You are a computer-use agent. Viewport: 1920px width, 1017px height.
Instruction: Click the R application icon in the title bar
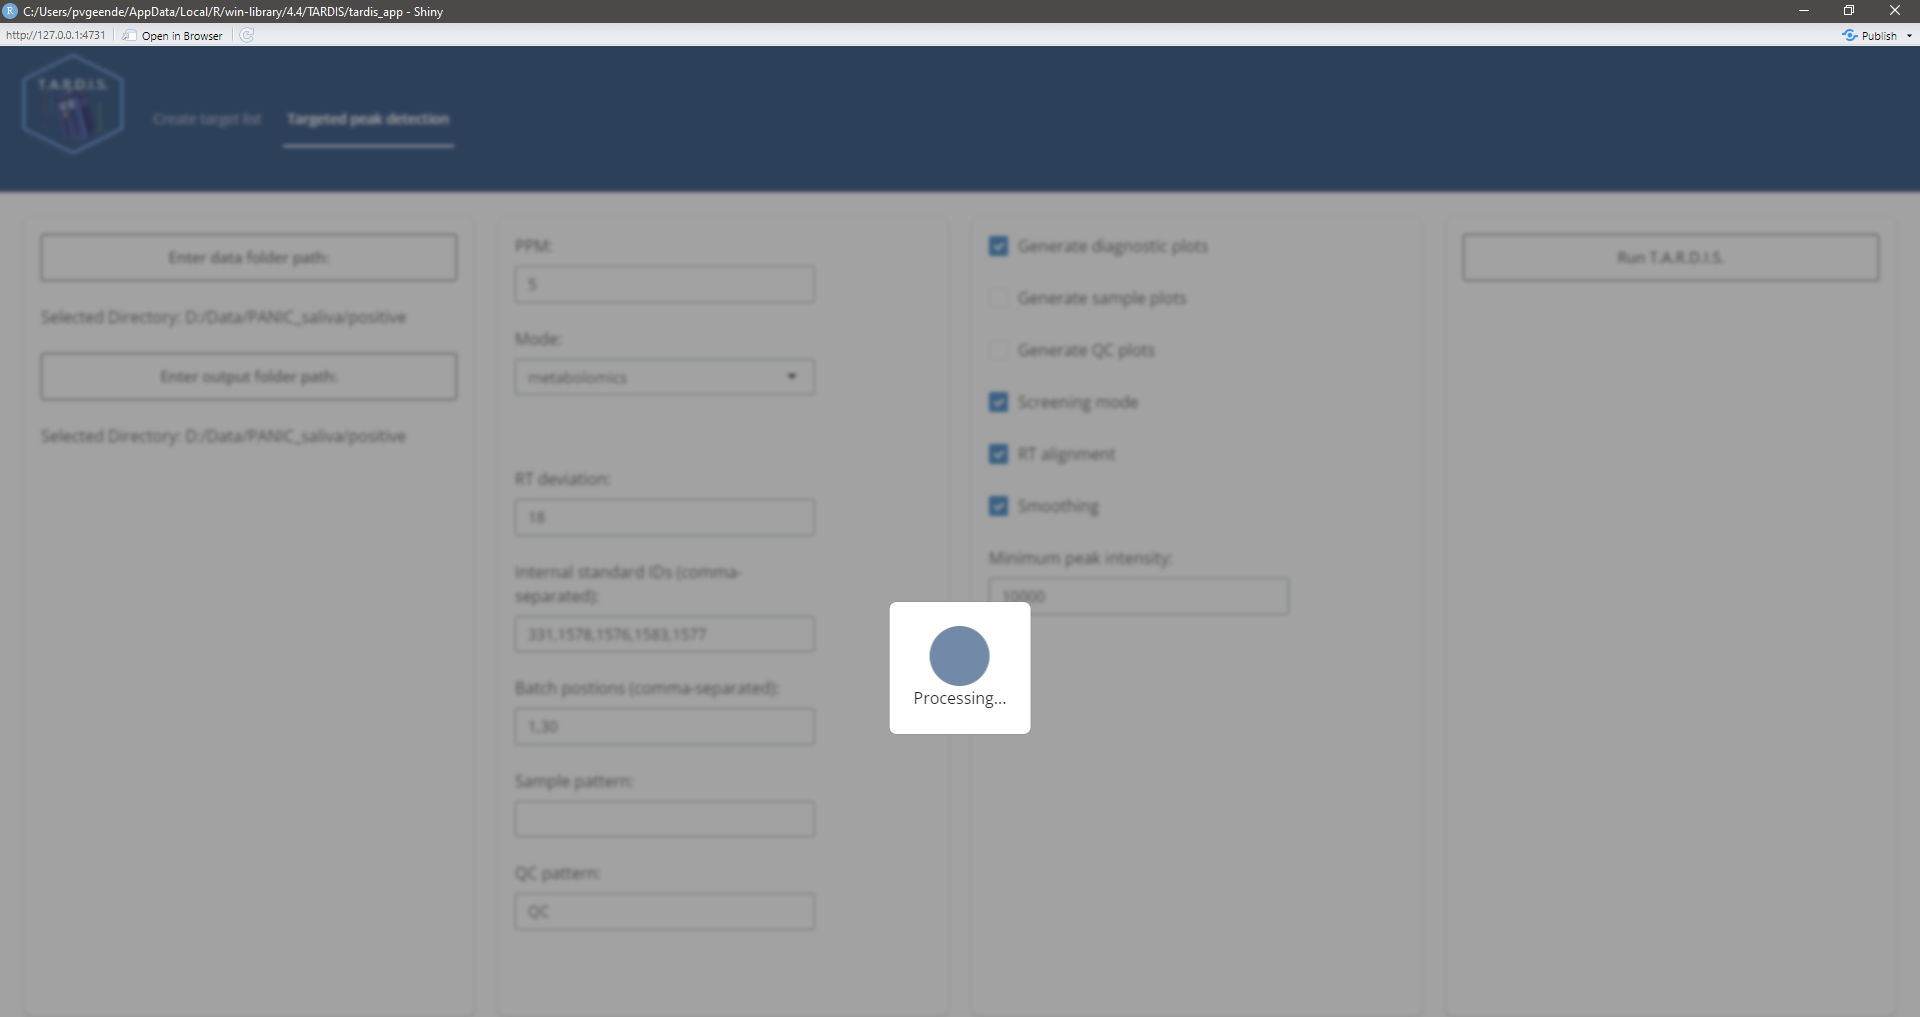click(10, 11)
